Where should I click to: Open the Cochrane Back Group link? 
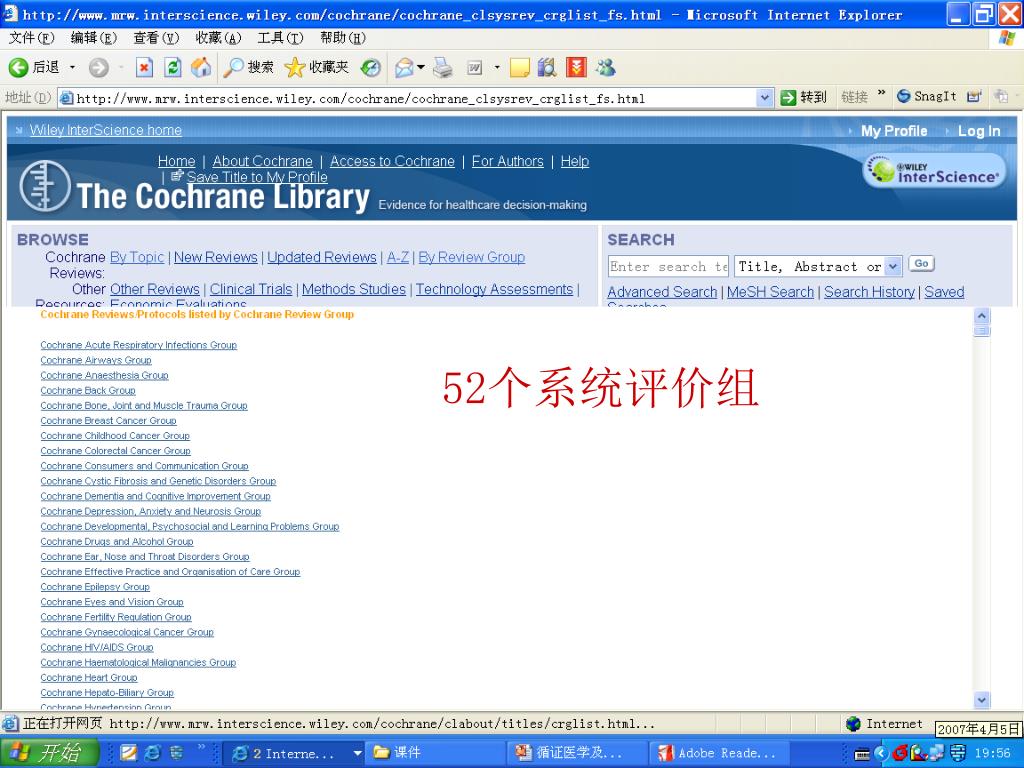coord(88,391)
